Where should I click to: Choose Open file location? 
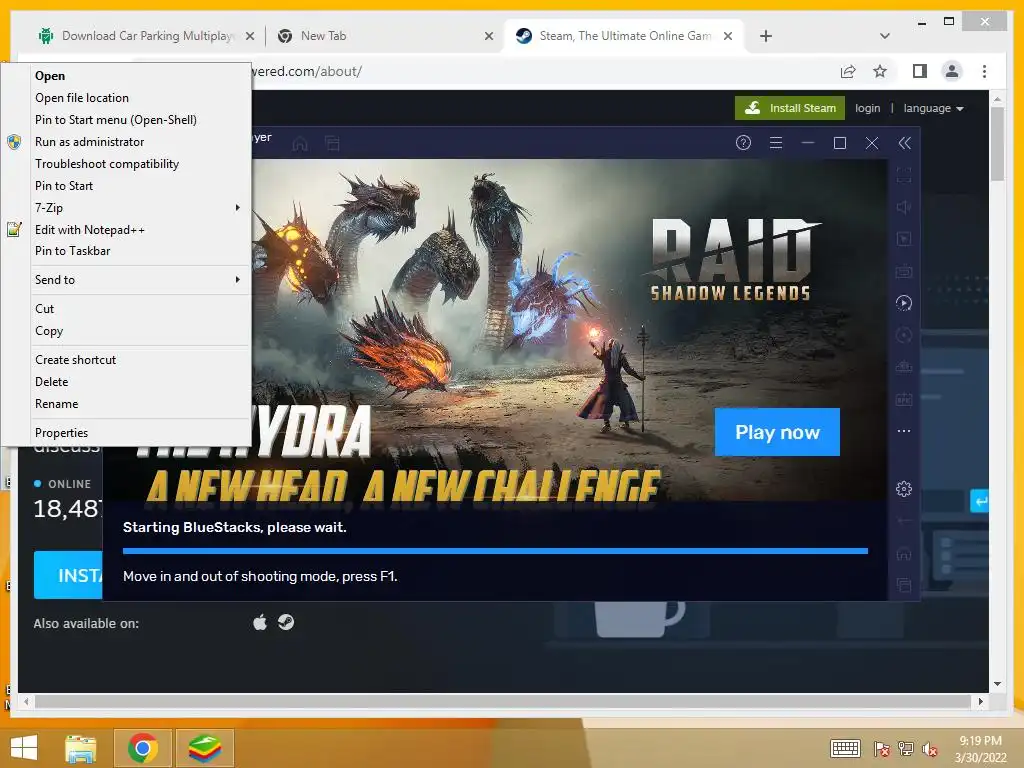point(140,98)
